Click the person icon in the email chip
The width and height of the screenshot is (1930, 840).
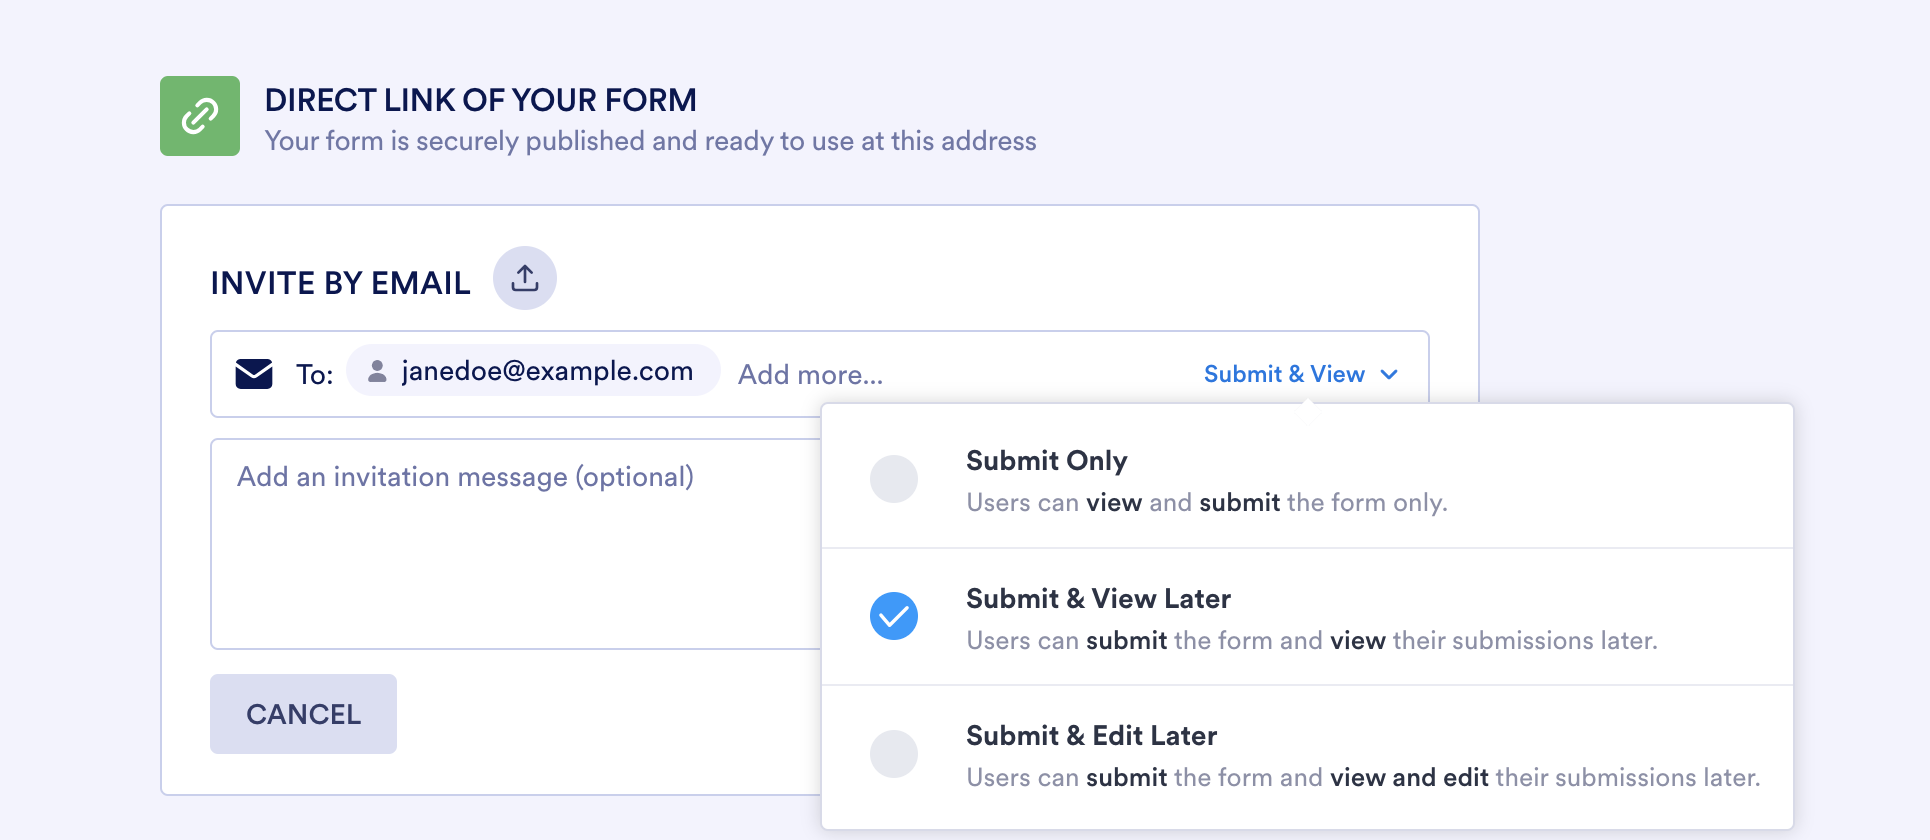tap(377, 371)
